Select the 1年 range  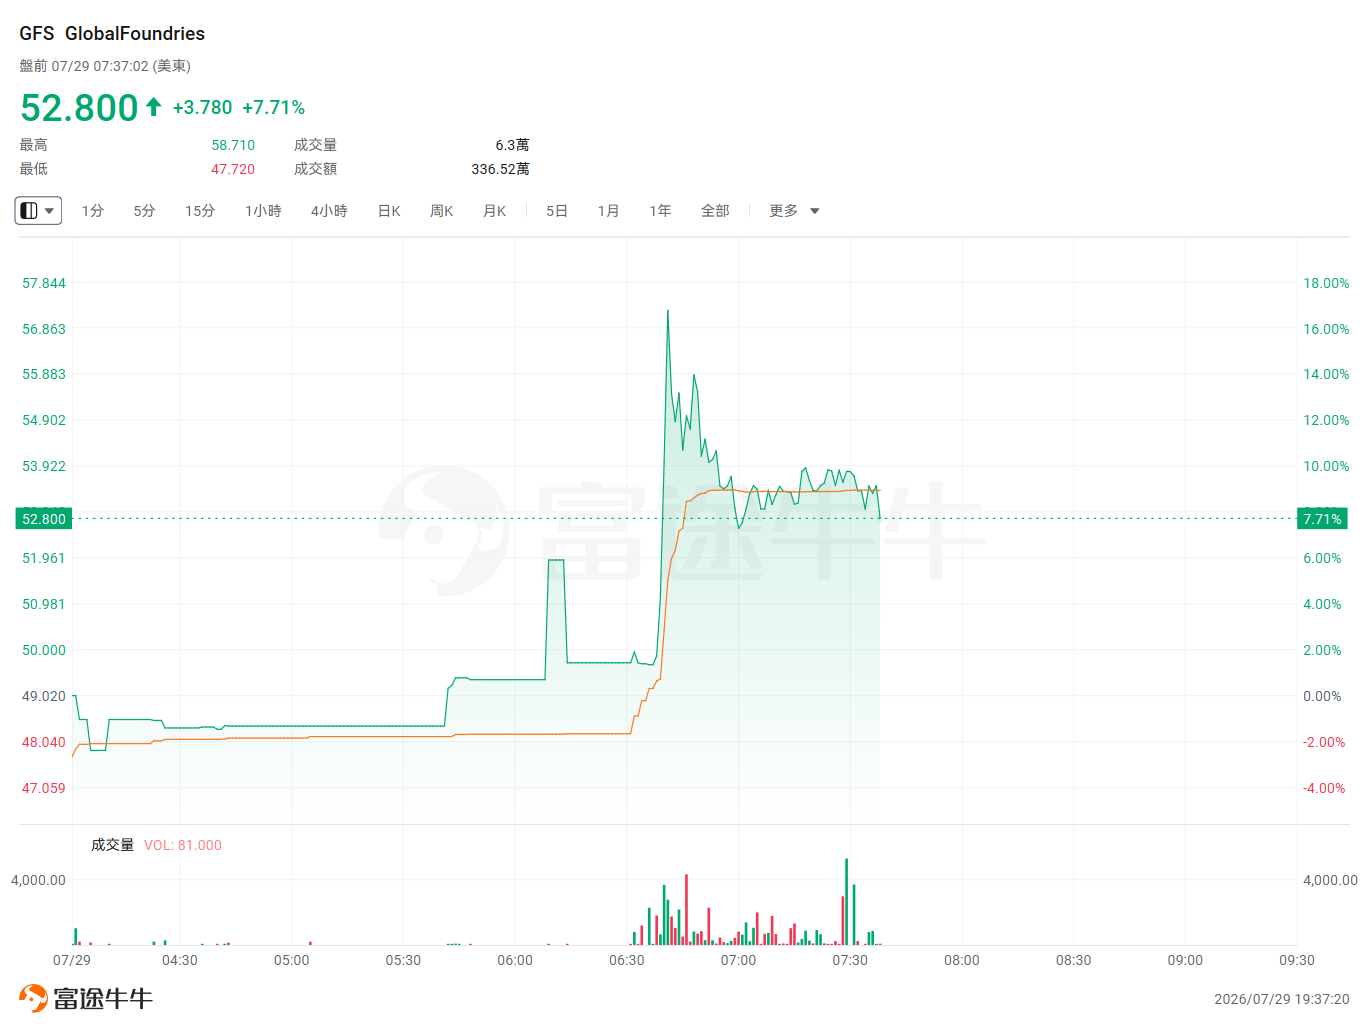click(660, 211)
